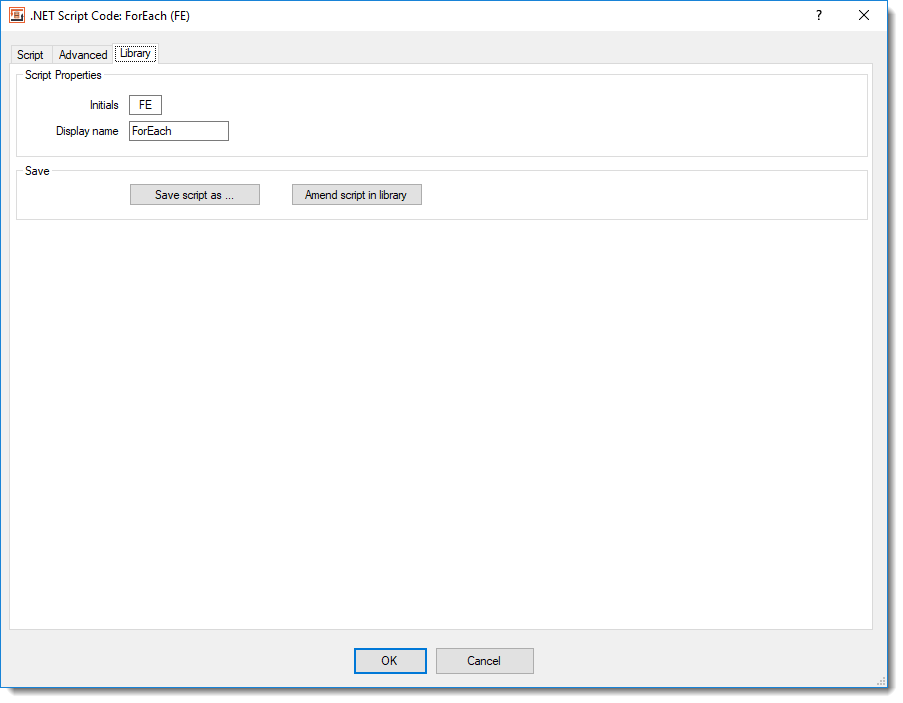Screen dimensions: 903x703
Task: Click the .NET Script Code window icon
Action: 17,16
